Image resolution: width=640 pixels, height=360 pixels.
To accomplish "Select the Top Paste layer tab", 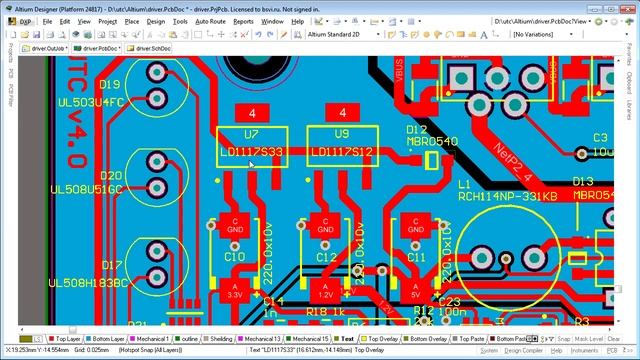I will [x=468, y=339].
